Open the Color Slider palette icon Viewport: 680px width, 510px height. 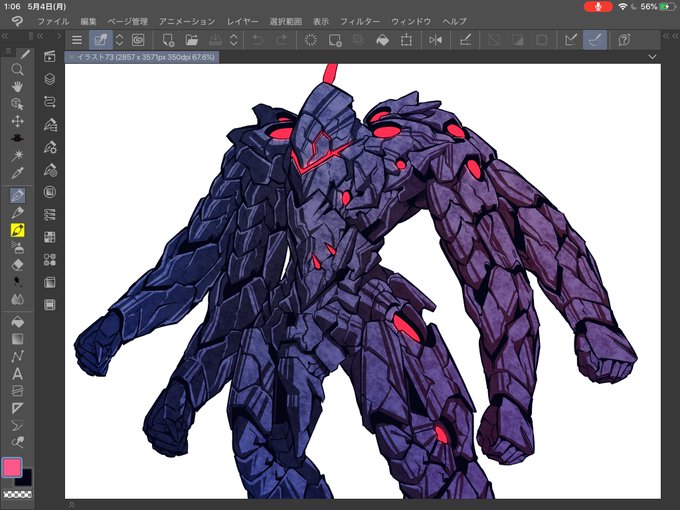(x=50, y=215)
